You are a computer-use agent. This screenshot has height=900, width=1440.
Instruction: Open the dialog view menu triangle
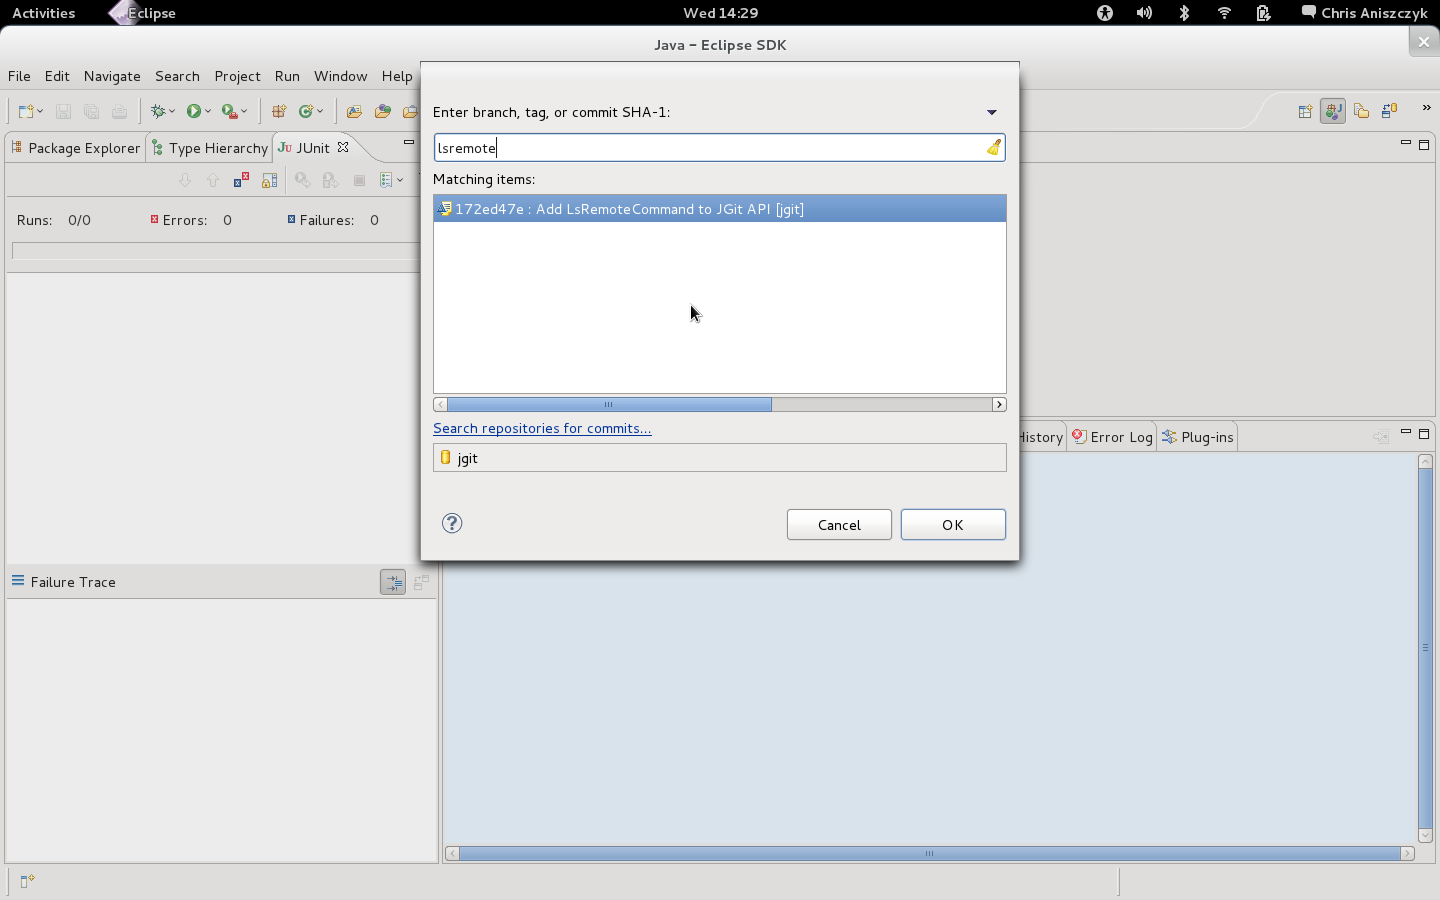(x=992, y=112)
